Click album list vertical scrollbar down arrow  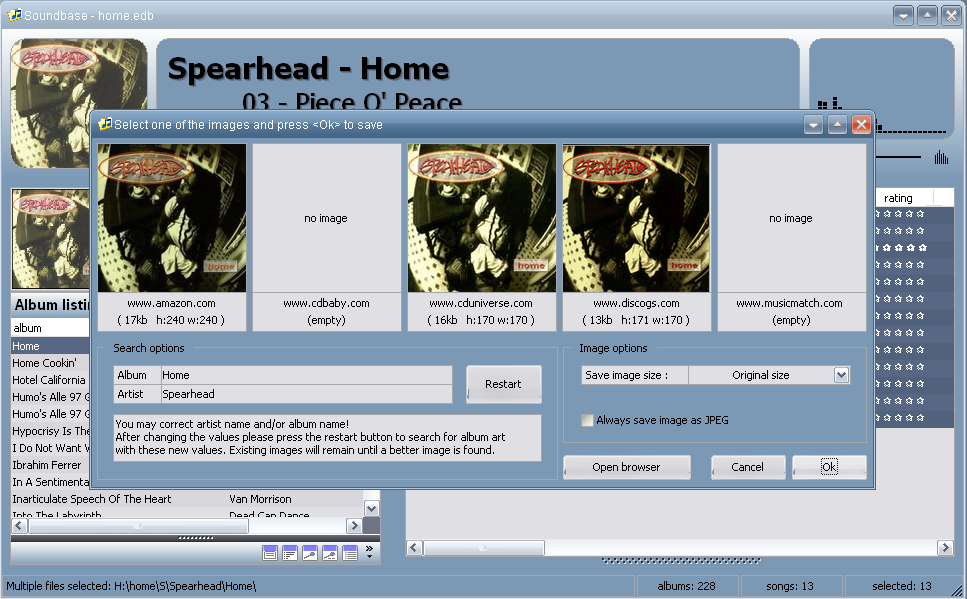[371, 508]
